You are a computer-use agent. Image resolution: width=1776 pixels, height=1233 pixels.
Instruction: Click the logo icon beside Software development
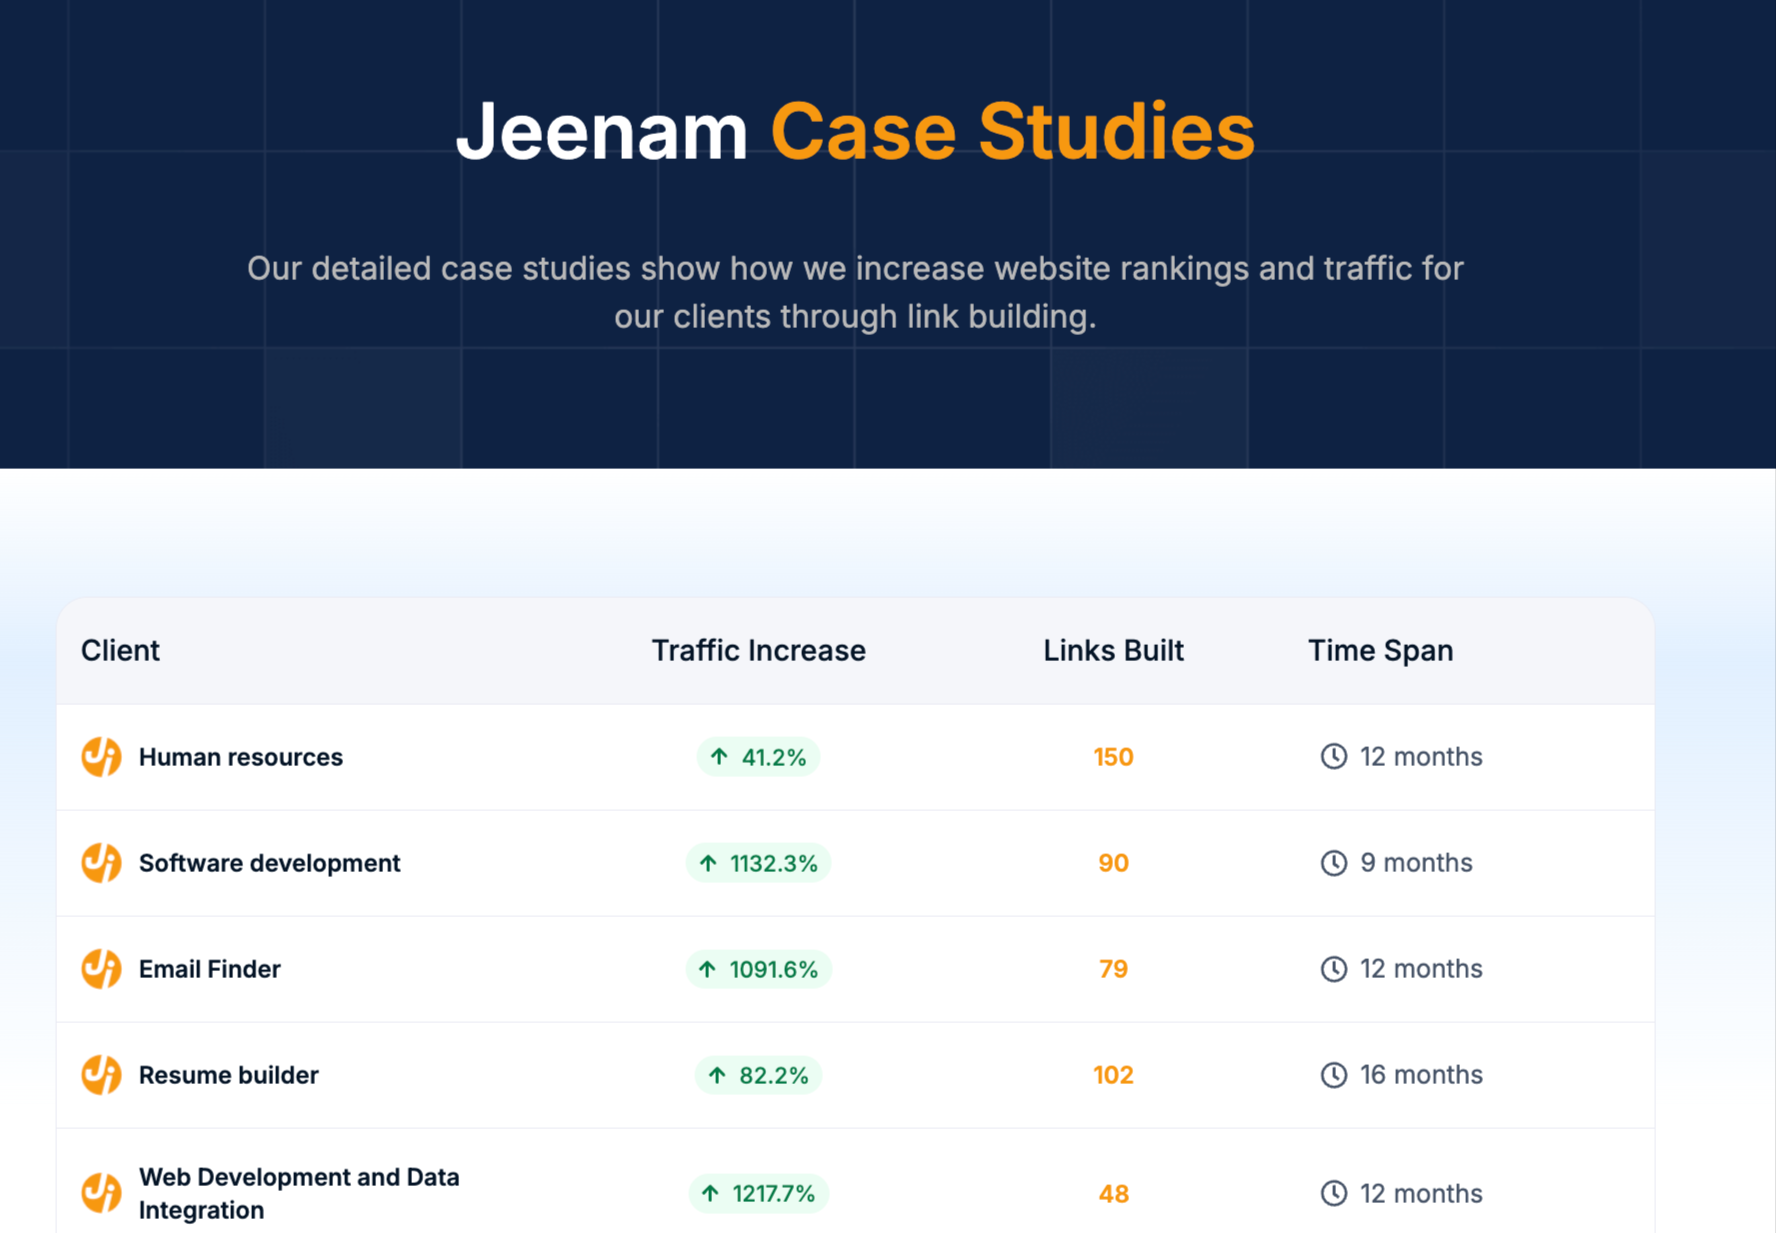pos(101,863)
